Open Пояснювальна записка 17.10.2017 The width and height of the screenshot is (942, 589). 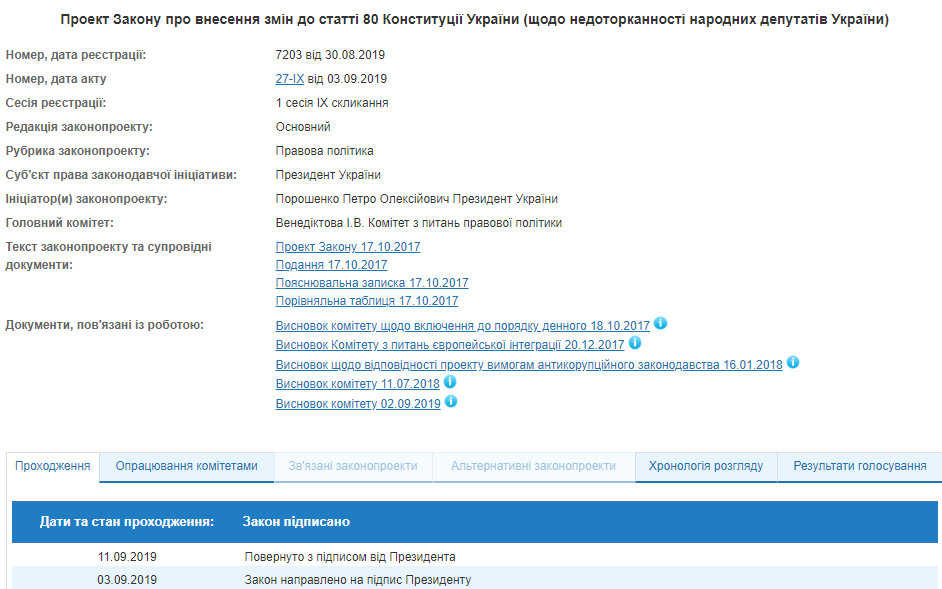[x=371, y=283]
